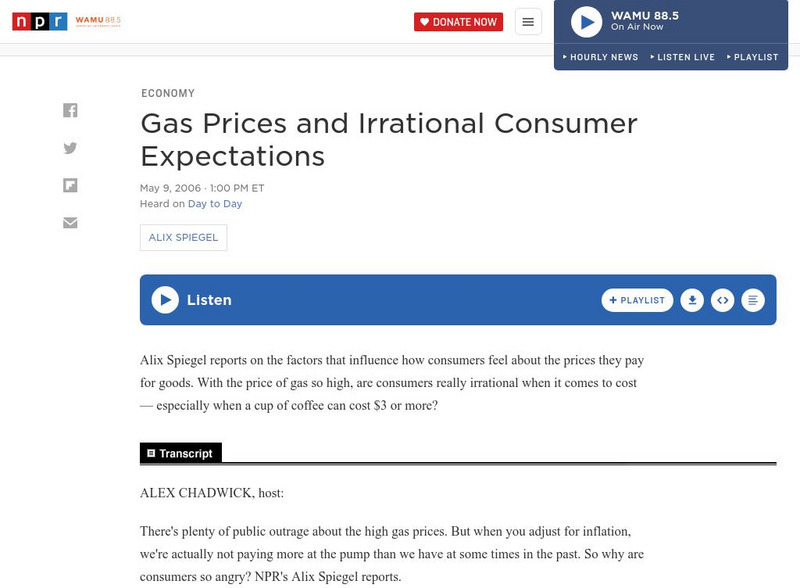
Task: Expand the Listen Live option
Action: click(x=683, y=57)
